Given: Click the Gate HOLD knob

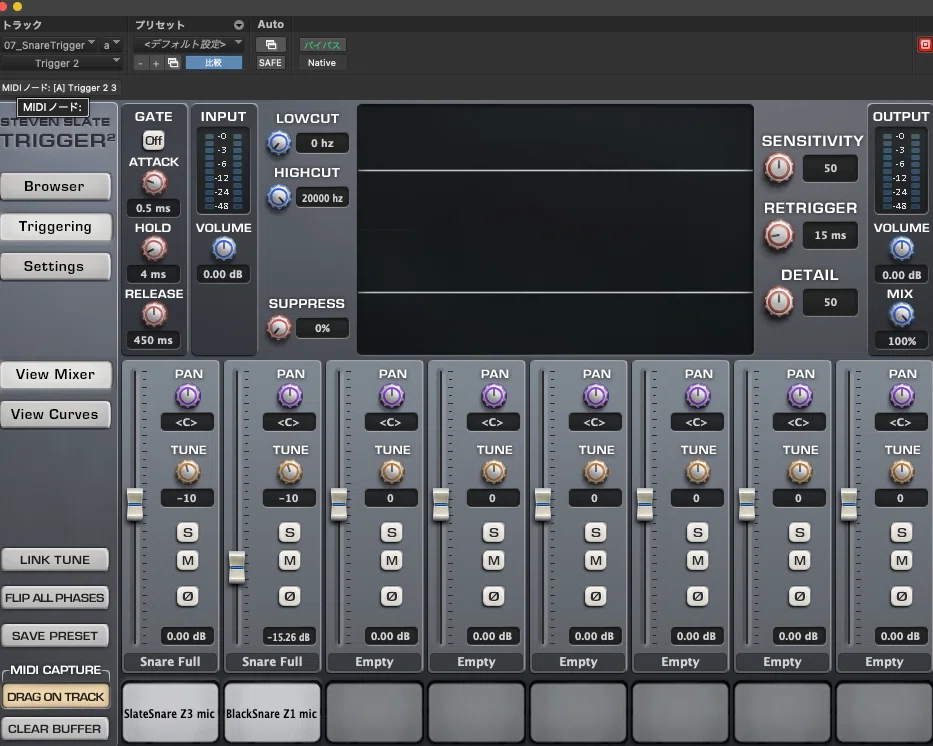Looking at the screenshot, I should (154, 249).
